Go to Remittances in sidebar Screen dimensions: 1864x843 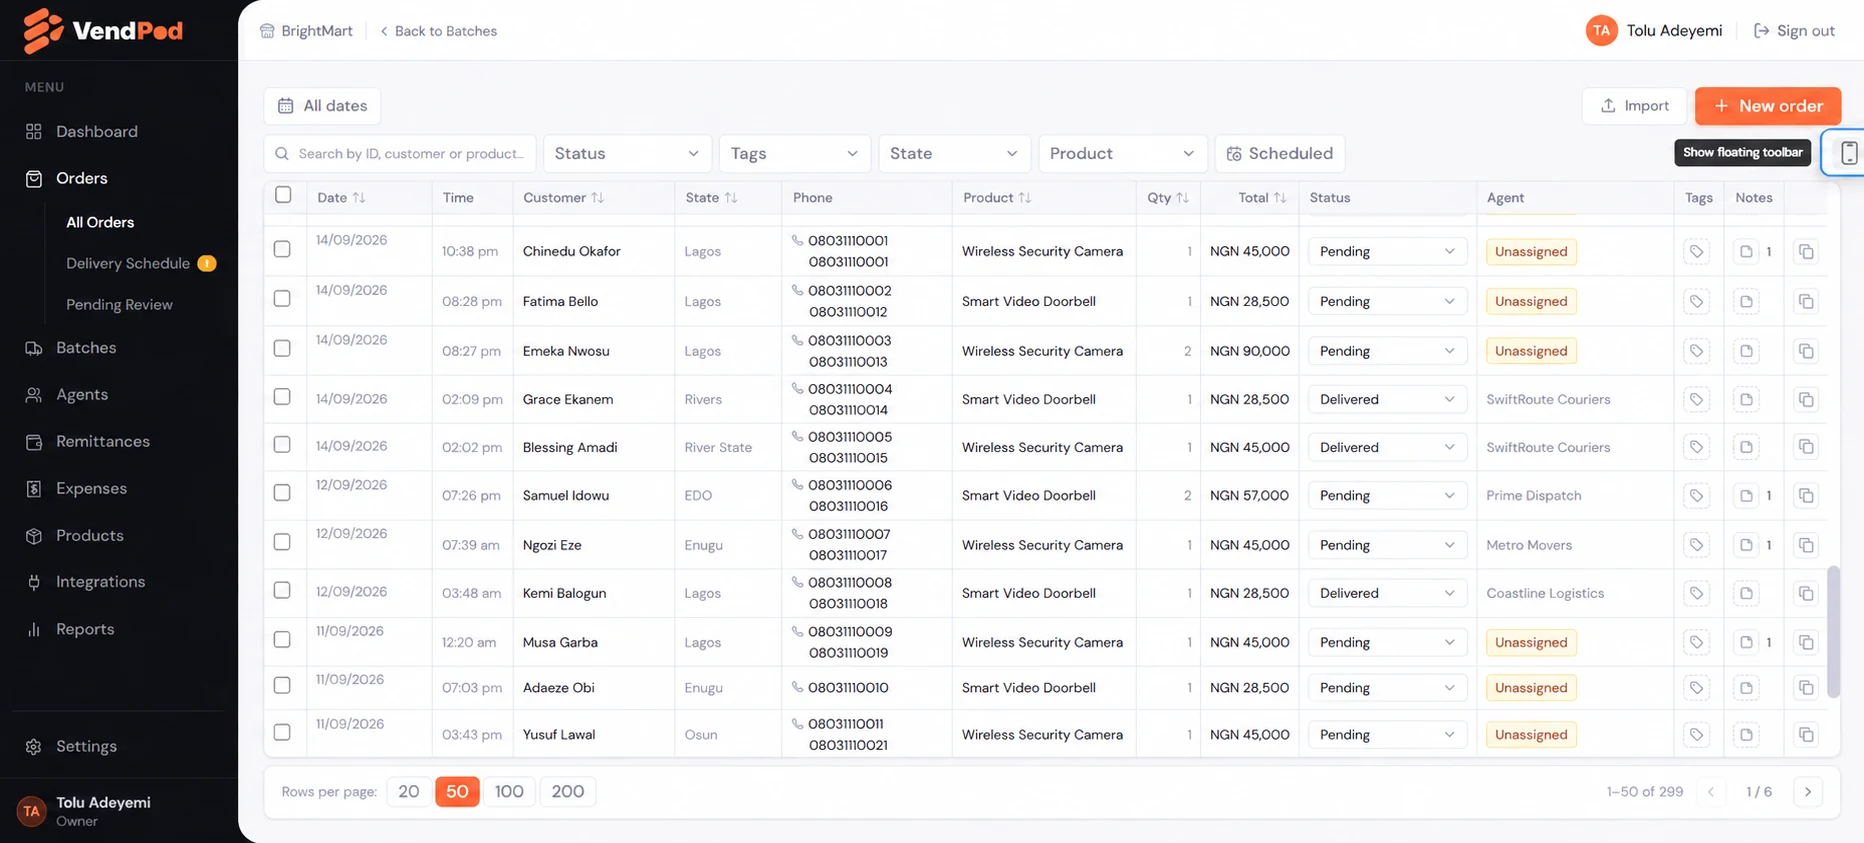pyautogui.click(x=103, y=442)
